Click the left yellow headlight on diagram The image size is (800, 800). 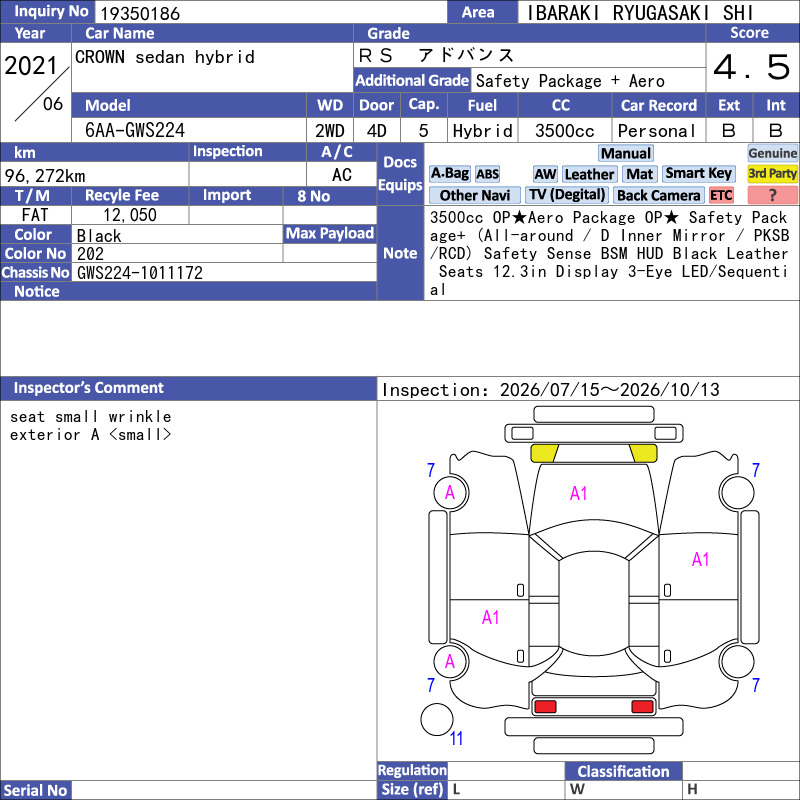click(x=544, y=453)
